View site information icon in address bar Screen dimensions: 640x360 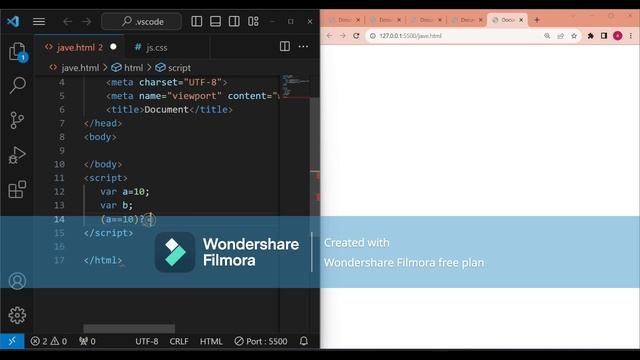pyautogui.click(x=372, y=36)
